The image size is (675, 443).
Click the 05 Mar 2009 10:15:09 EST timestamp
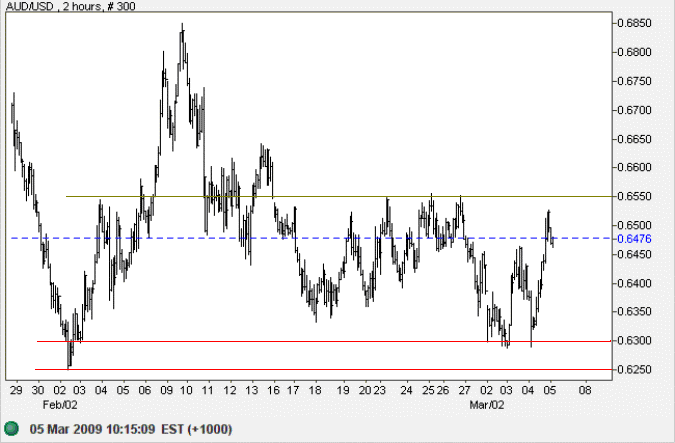coord(131,429)
